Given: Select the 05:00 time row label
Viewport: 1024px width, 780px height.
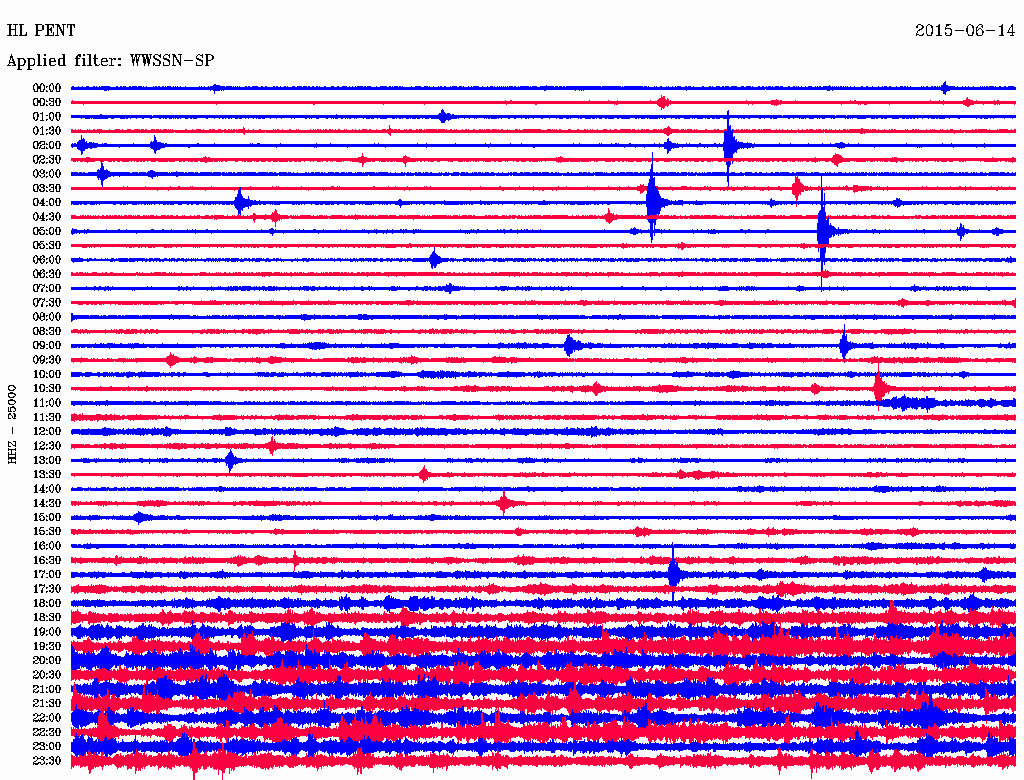Looking at the screenshot, I should click(x=46, y=231).
